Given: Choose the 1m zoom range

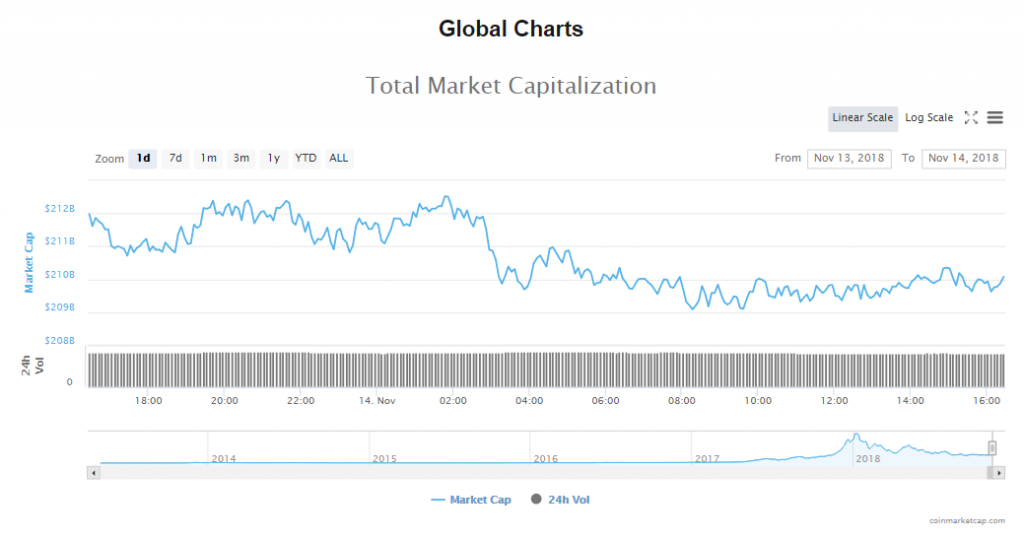Looking at the screenshot, I should pyautogui.click(x=208, y=158).
